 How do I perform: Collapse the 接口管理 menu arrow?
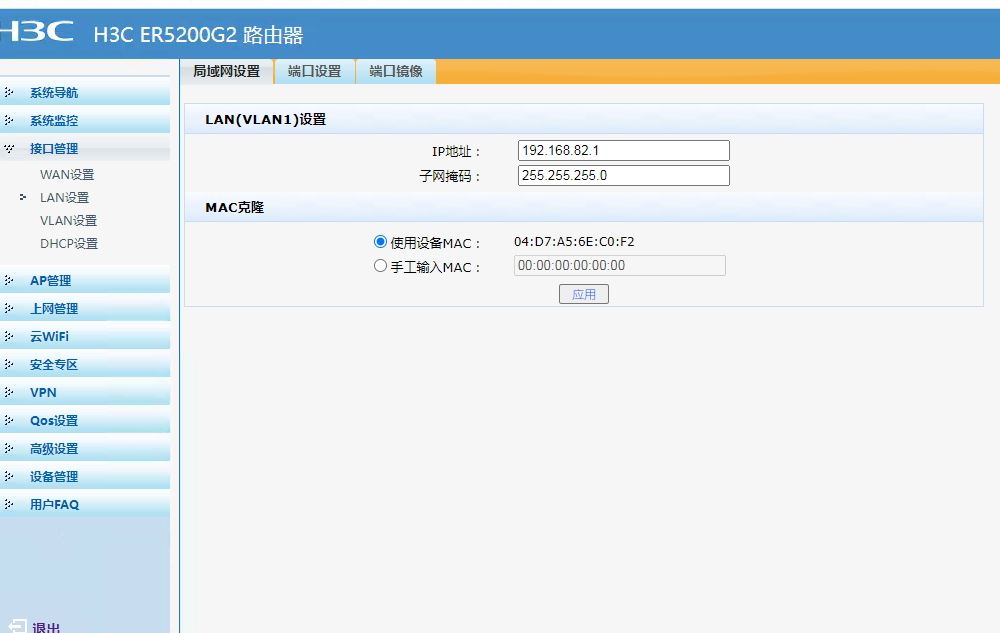pyautogui.click(x=9, y=149)
